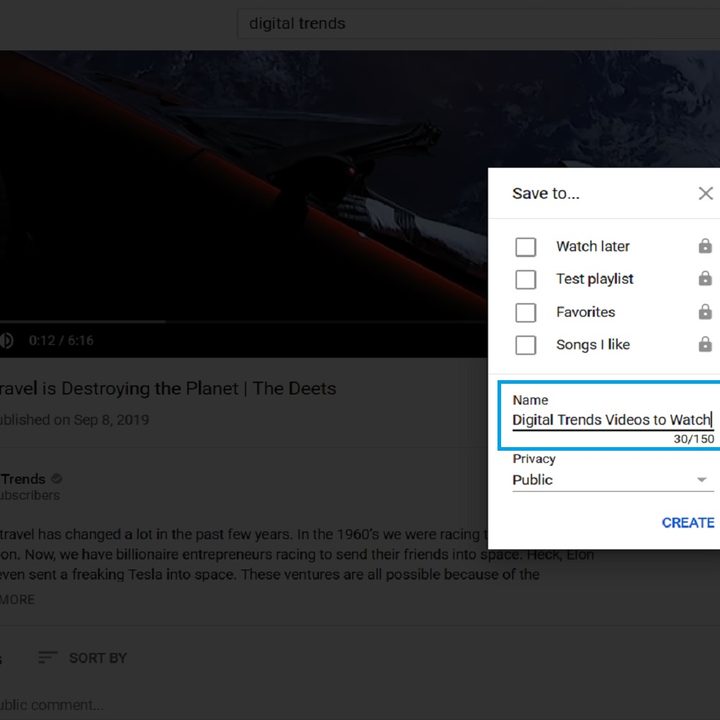Select the Songs I like checkbox

click(525, 345)
